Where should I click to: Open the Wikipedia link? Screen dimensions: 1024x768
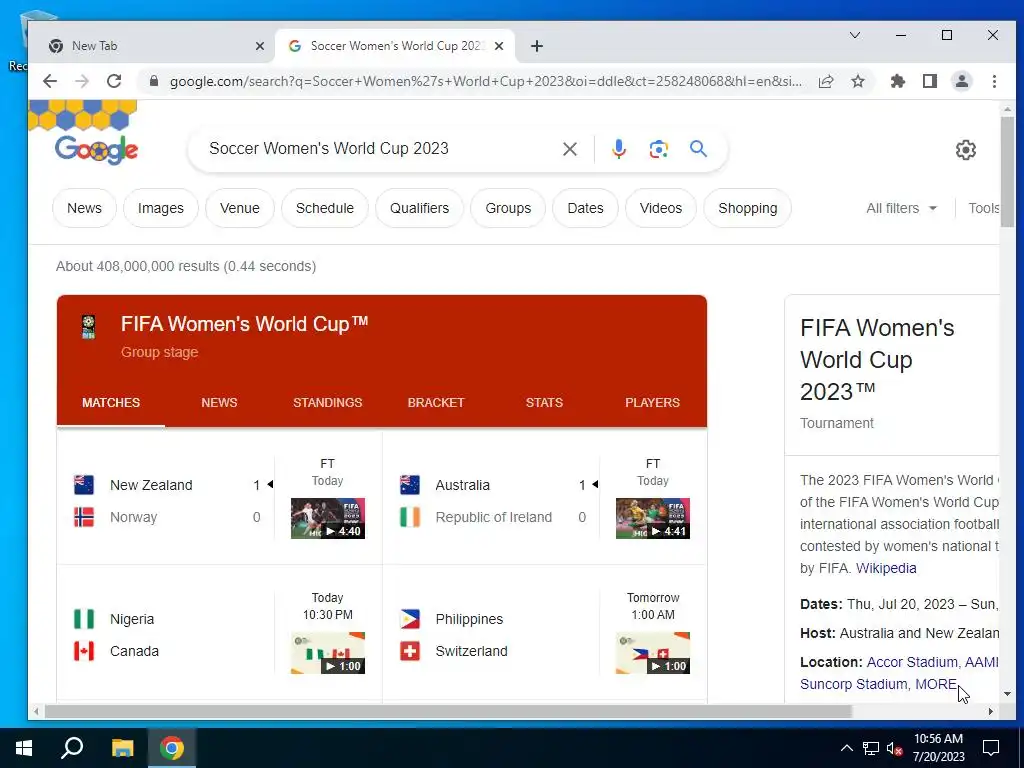[x=886, y=568]
